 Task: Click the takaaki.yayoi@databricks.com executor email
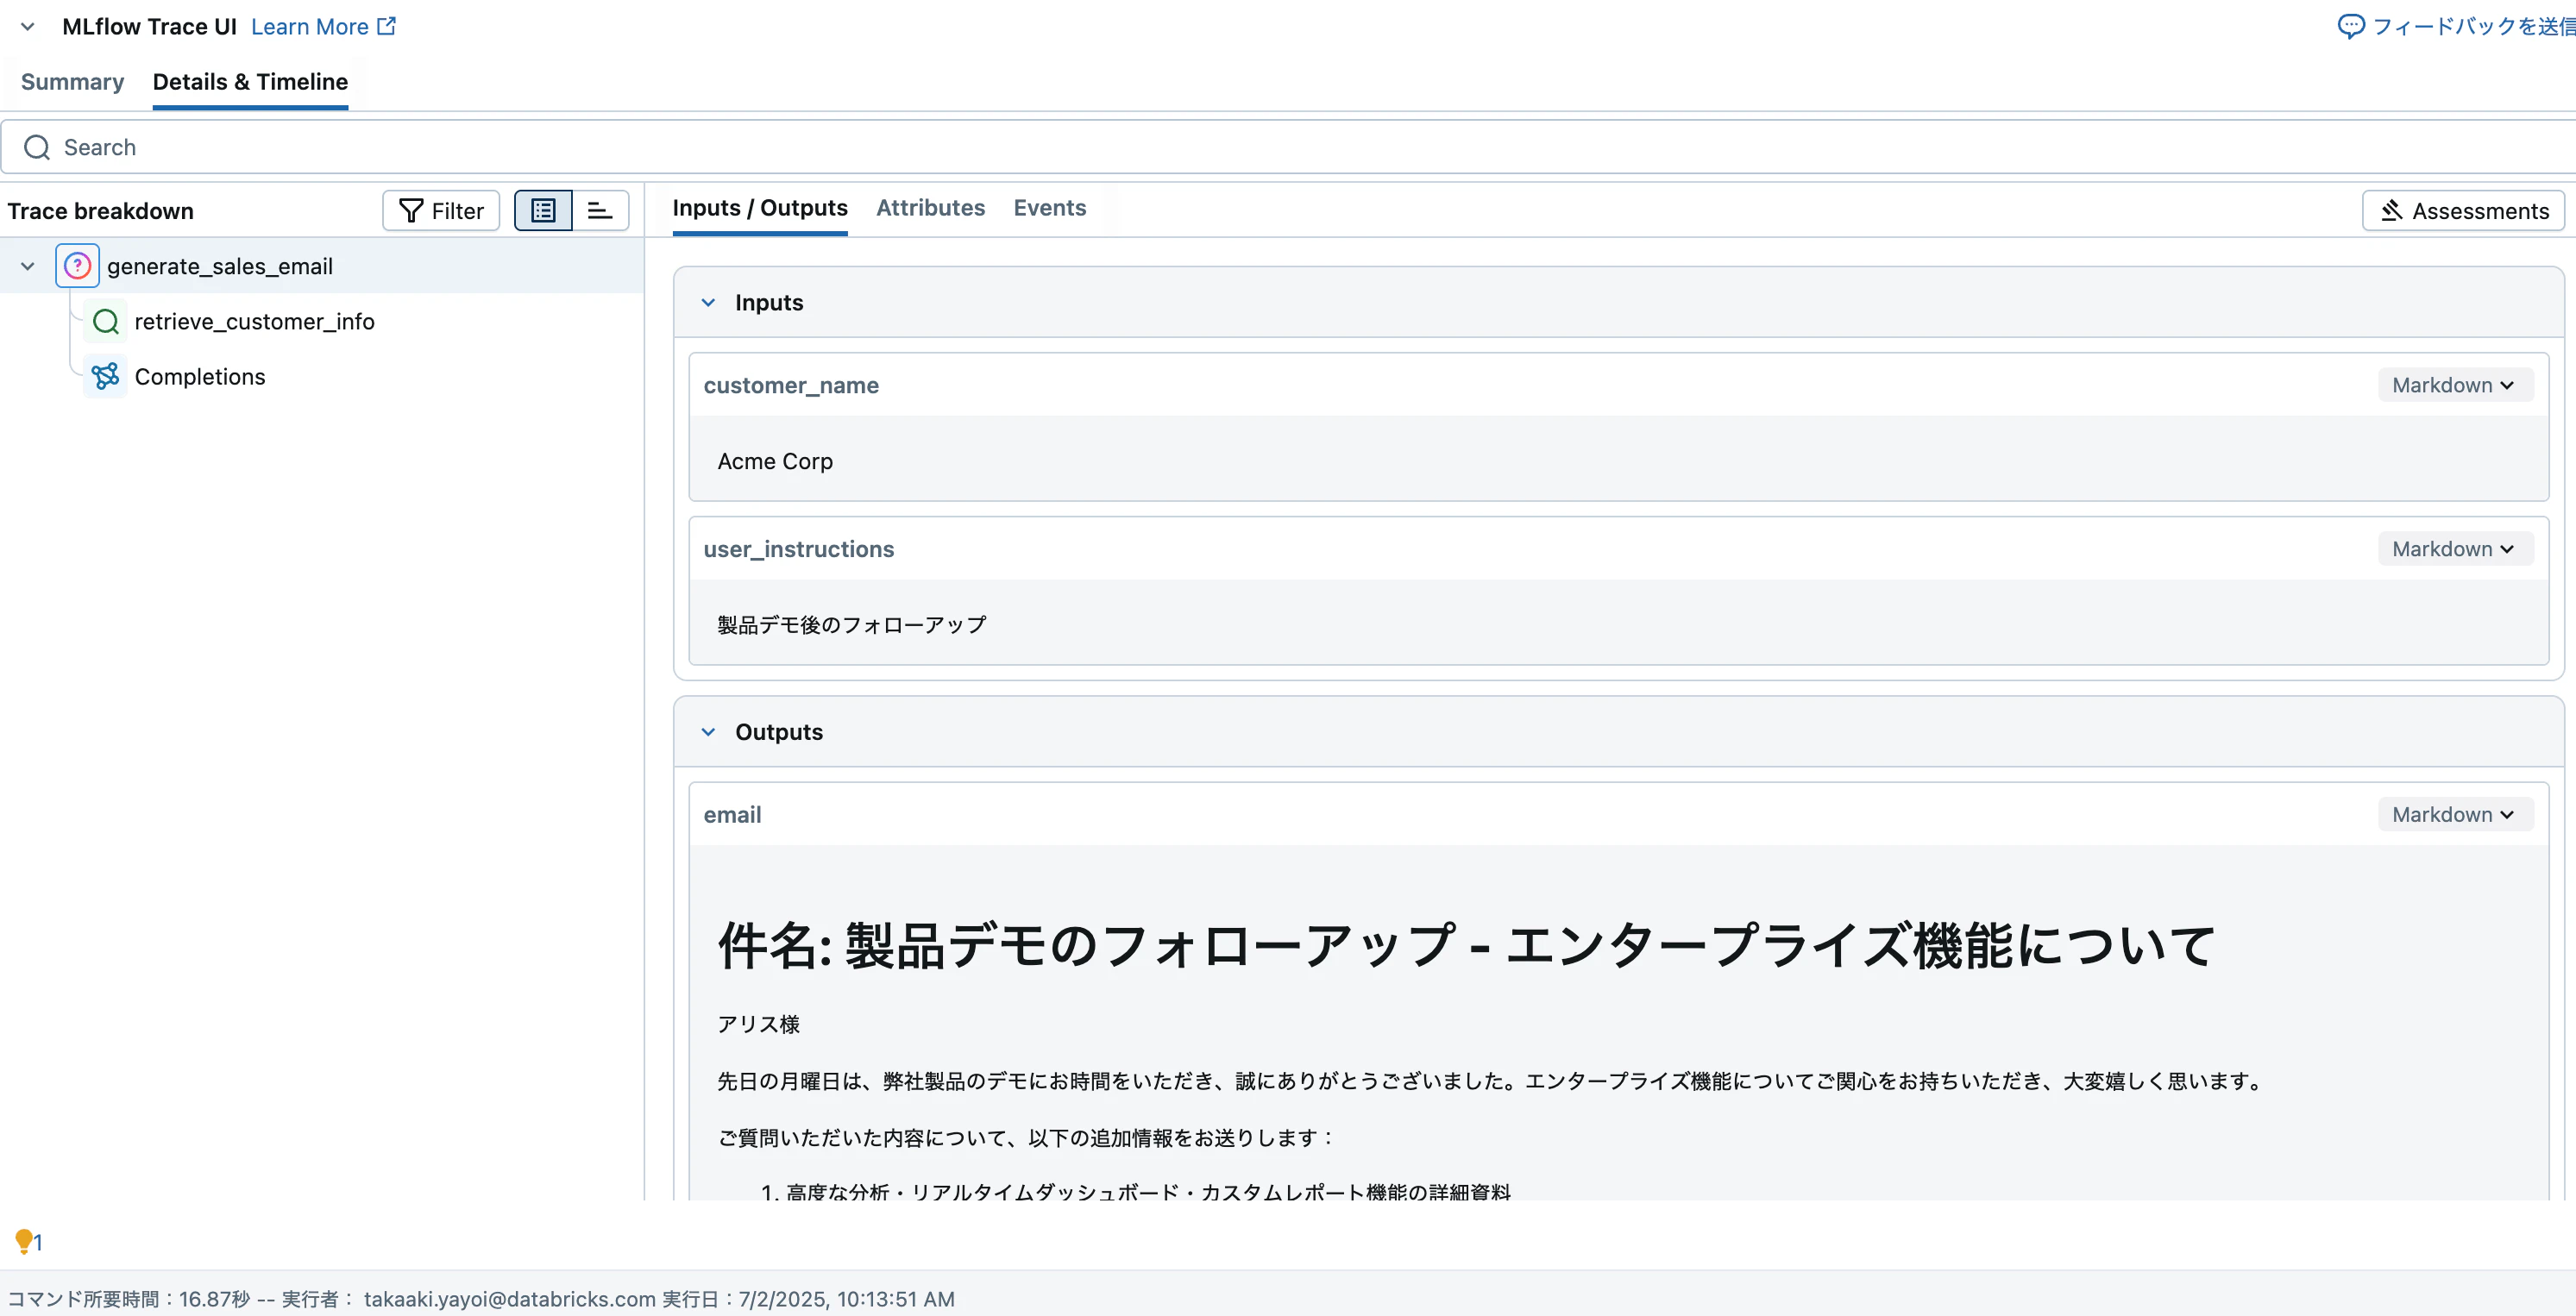point(510,1299)
